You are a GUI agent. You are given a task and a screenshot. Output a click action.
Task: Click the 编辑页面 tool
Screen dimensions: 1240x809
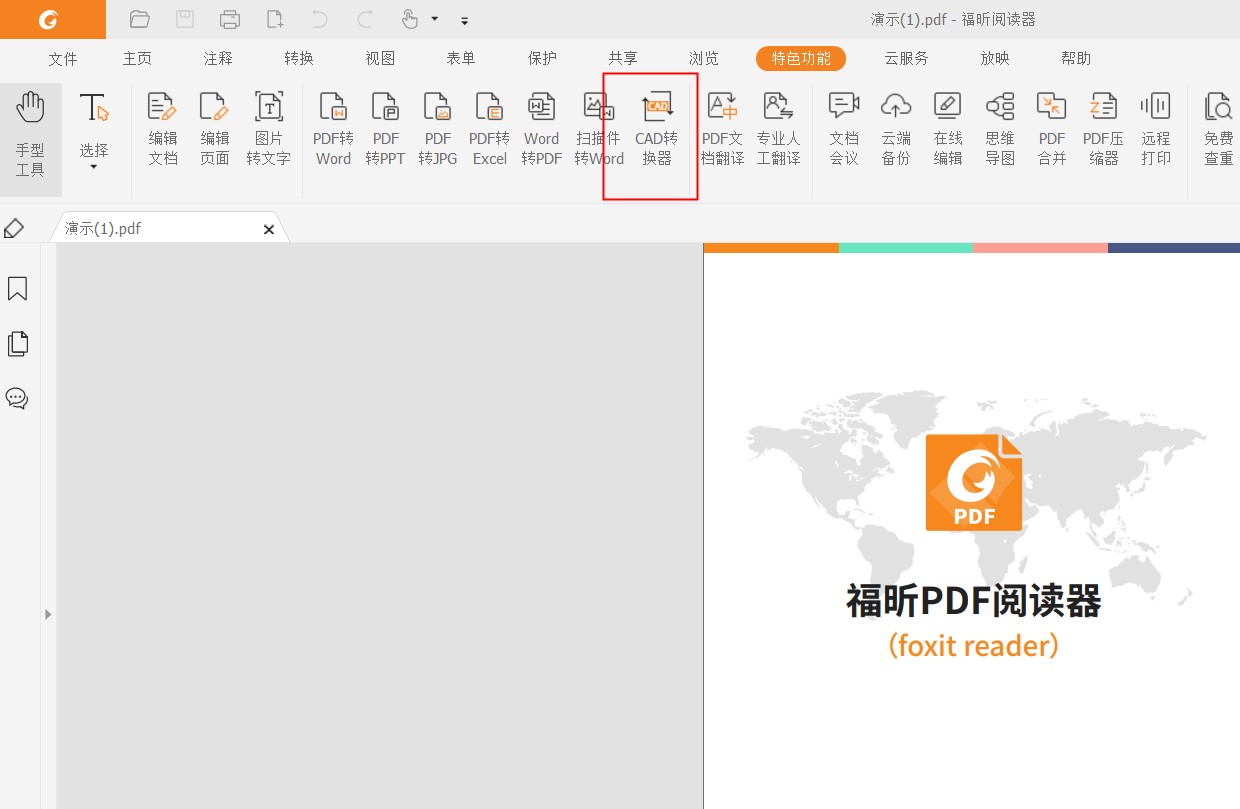[215, 130]
